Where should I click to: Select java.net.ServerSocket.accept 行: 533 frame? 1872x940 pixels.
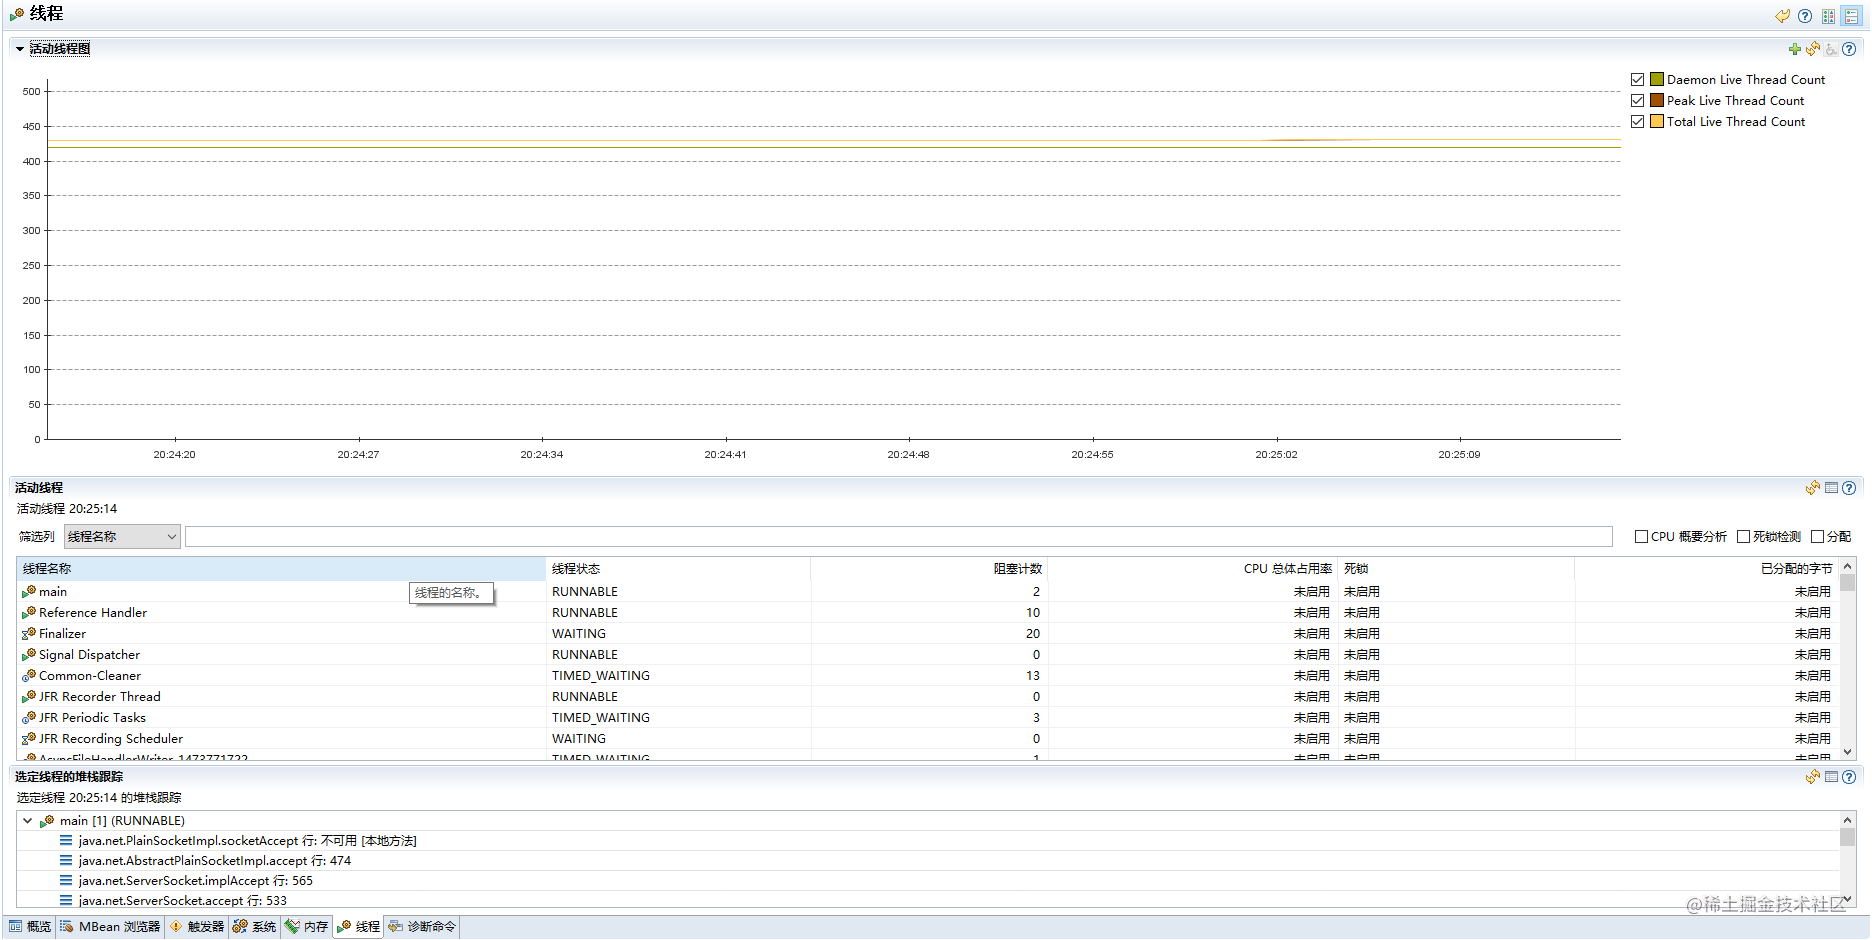(x=183, y=901)
